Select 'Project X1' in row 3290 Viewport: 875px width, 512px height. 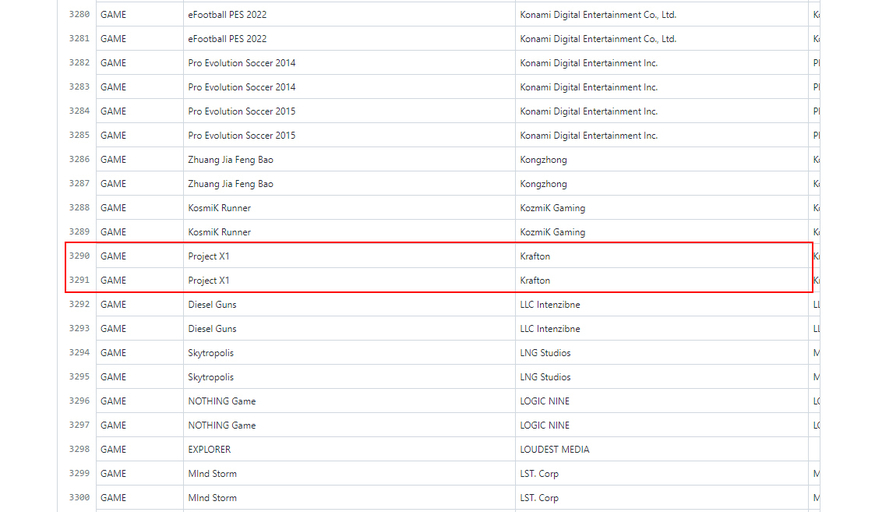pyautogui.click(x=209, y=257)
